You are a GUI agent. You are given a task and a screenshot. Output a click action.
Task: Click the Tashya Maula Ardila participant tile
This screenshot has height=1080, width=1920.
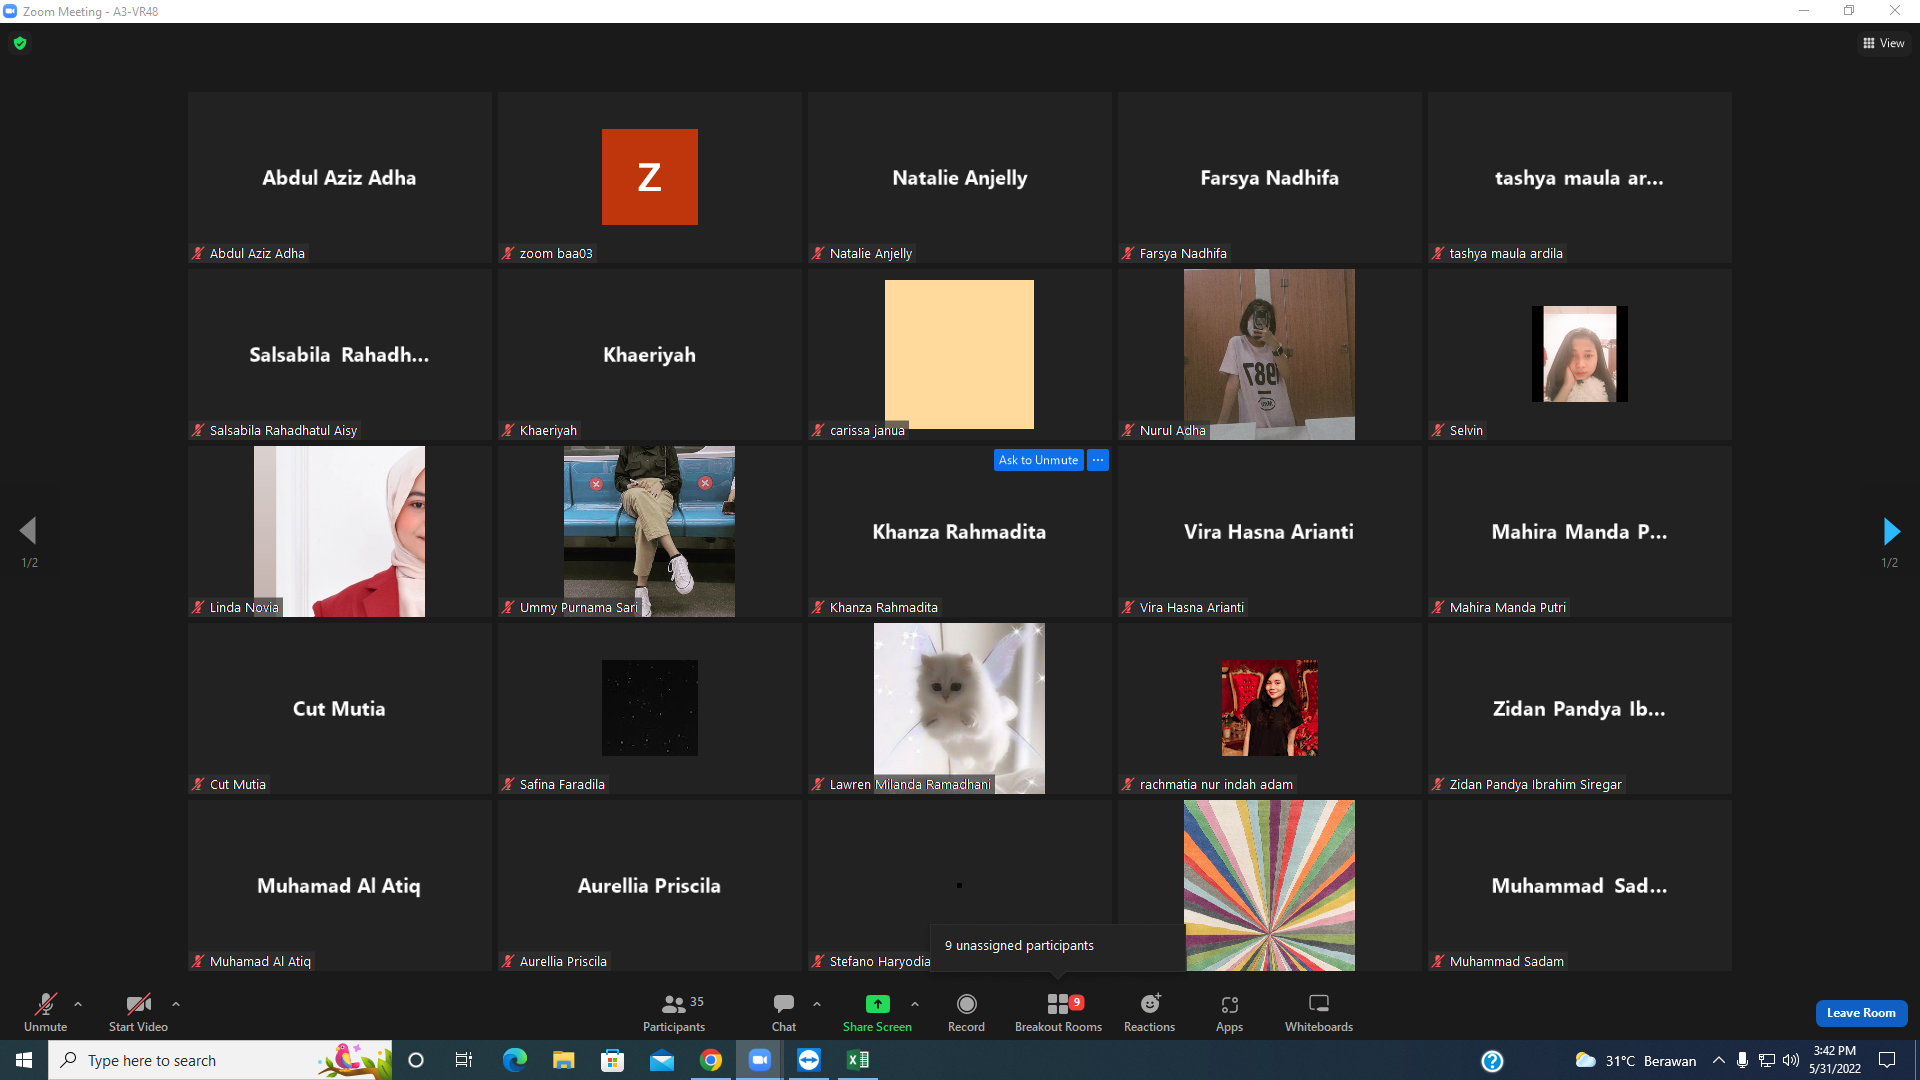pyautogui.click(x=1580, y=177)
